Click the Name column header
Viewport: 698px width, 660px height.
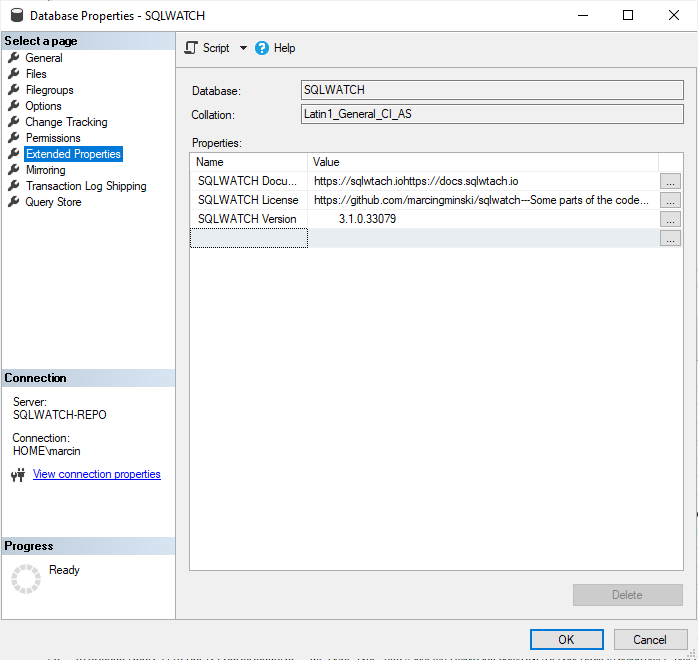pyautogui.click(x=248, y=162)
